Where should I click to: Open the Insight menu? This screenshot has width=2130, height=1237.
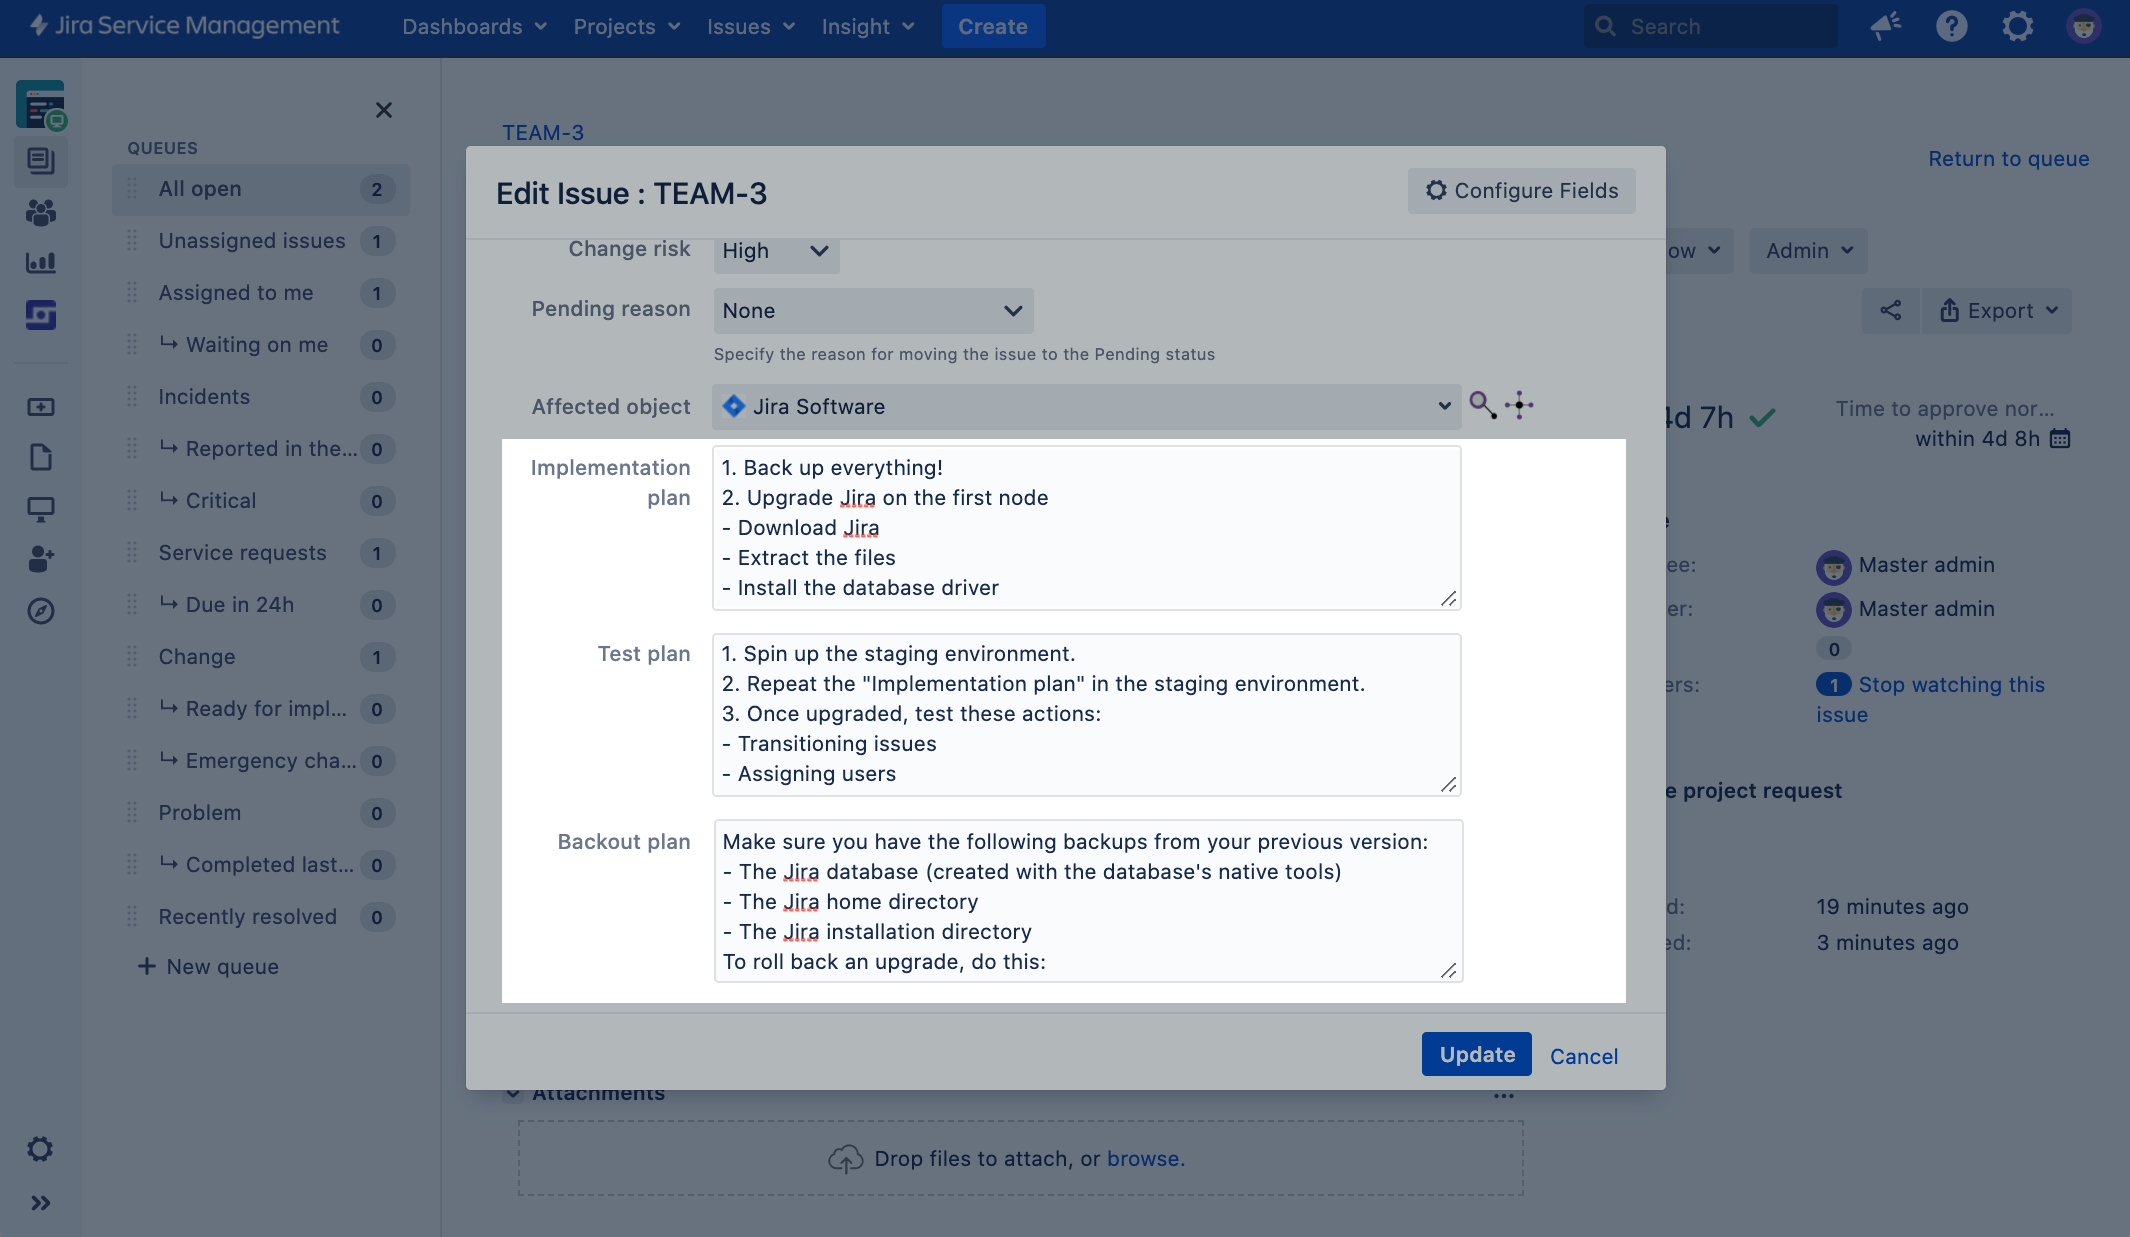867,27
